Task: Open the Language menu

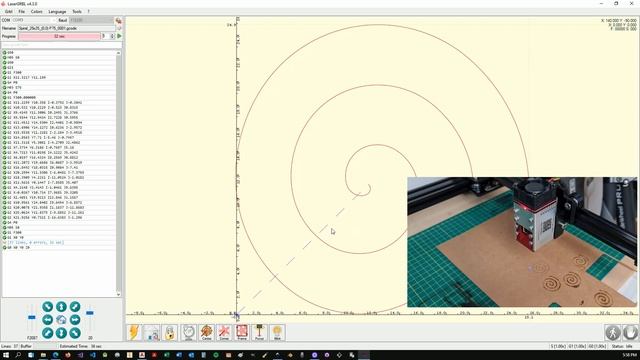Action: (x=57, y=11)
